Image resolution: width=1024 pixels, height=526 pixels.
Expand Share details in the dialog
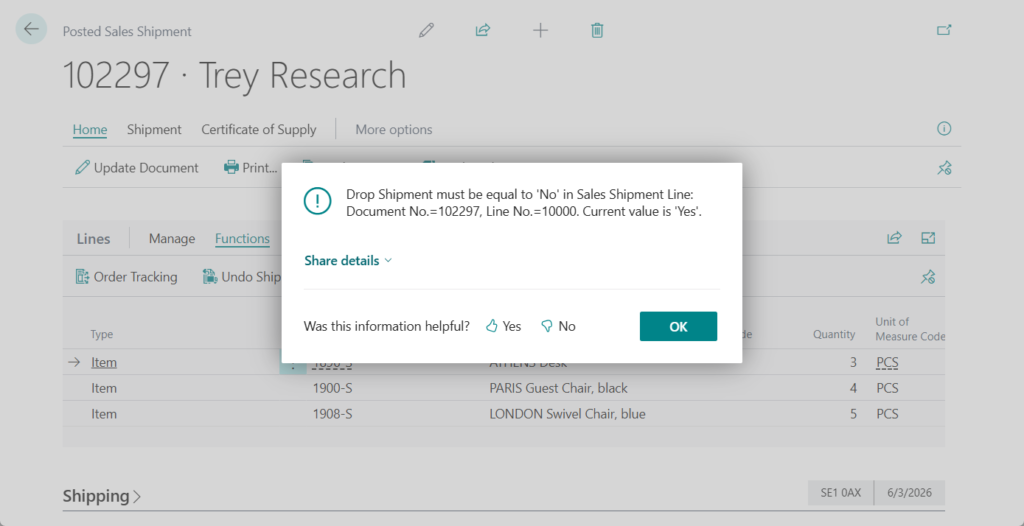348,260
